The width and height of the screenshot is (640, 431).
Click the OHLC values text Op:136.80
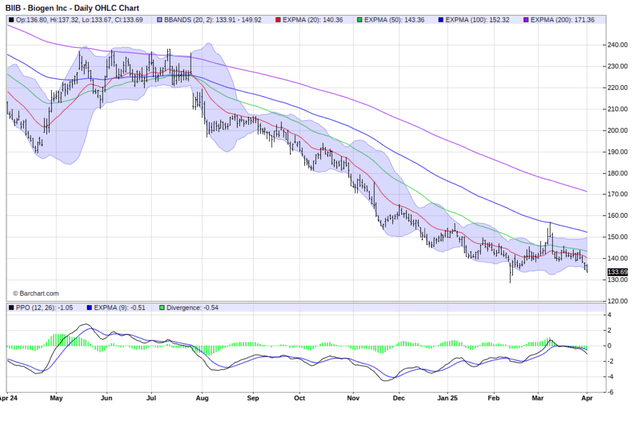(32, 20)
